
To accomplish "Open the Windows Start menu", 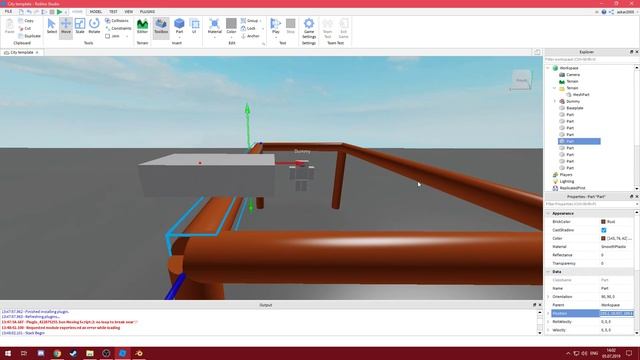I will 8,353.
